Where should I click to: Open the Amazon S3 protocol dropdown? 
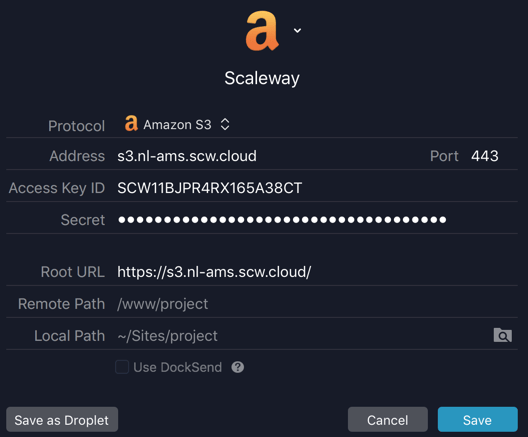(177, 125)
